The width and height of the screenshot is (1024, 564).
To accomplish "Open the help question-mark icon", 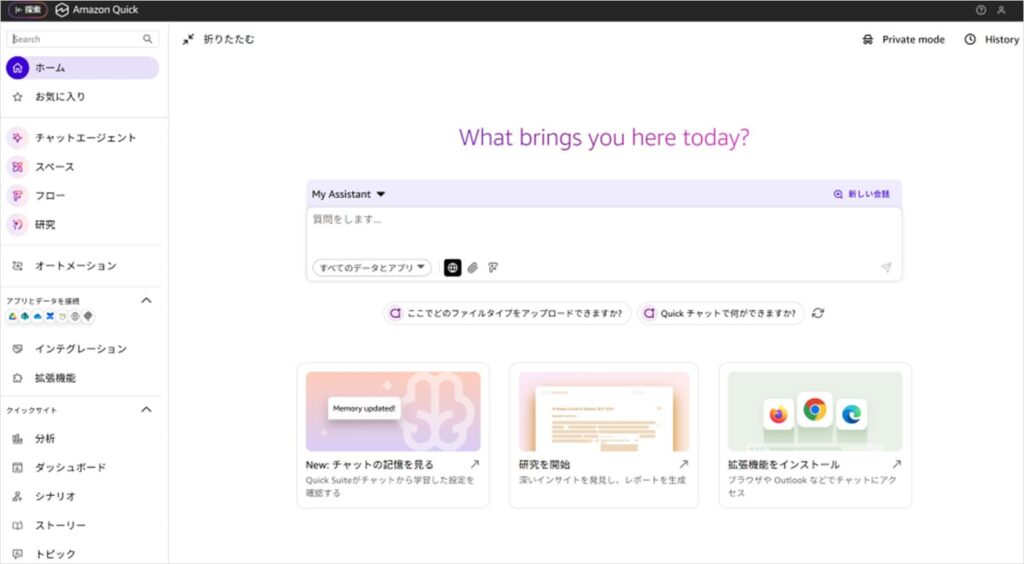I will tap(980, 10).
